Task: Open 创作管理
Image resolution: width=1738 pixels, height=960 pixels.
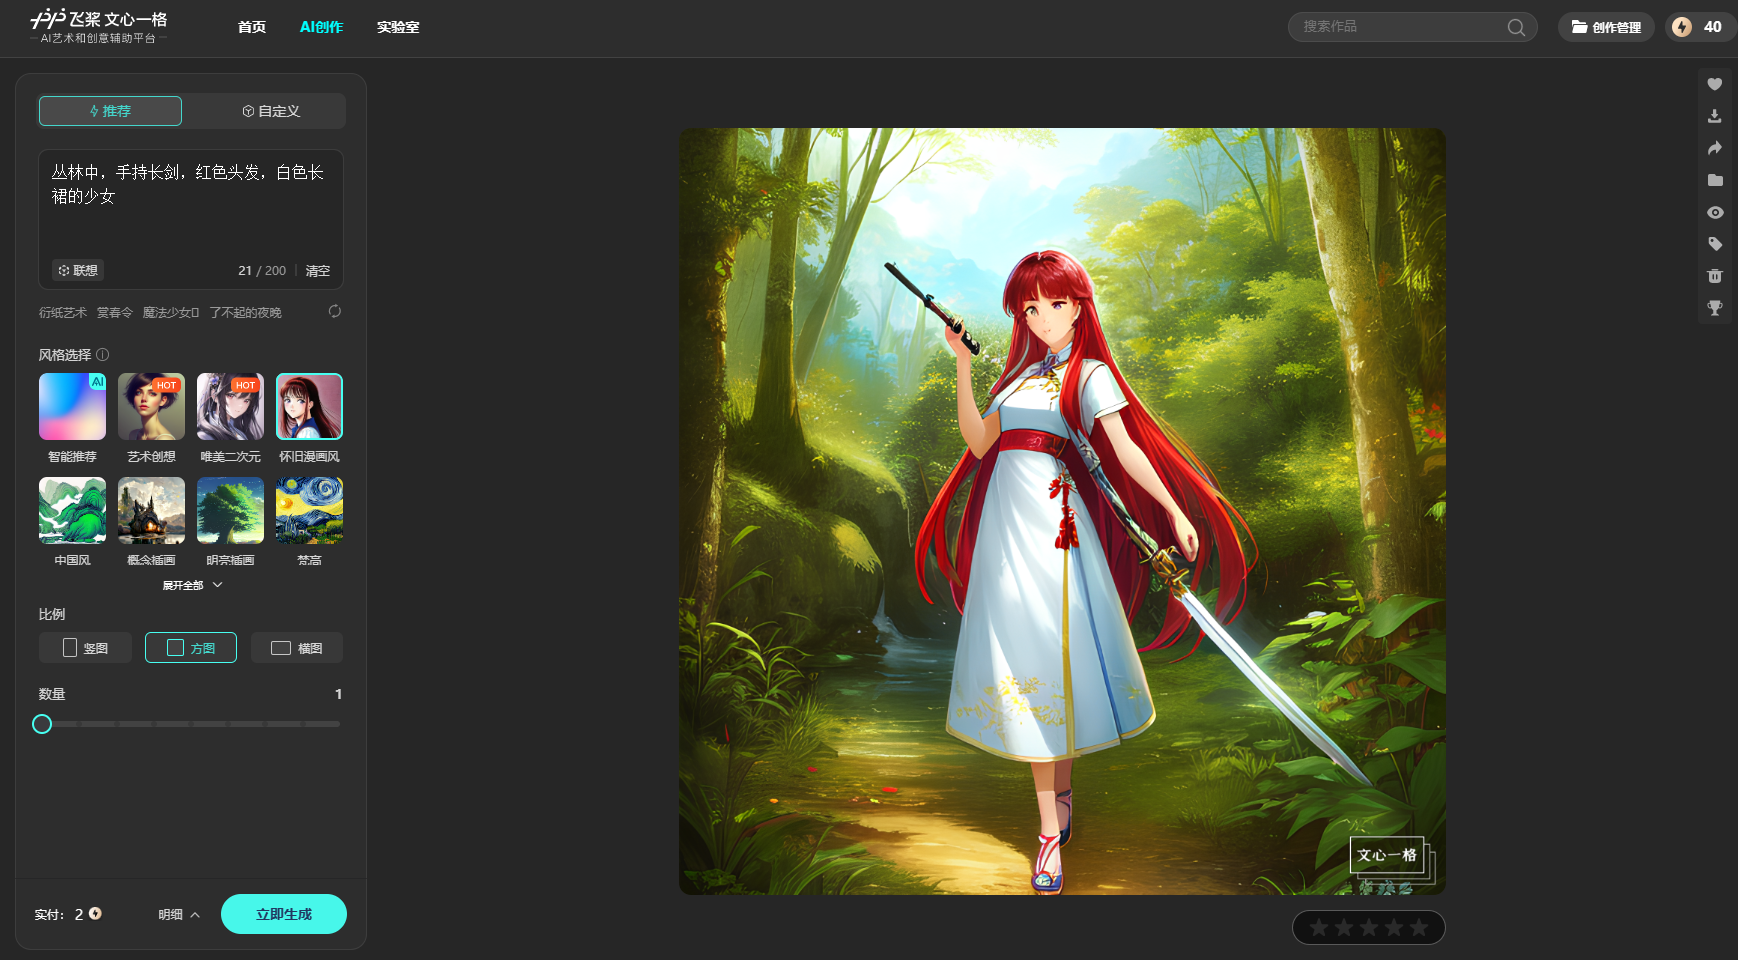Action: (x=1606, y=27)
